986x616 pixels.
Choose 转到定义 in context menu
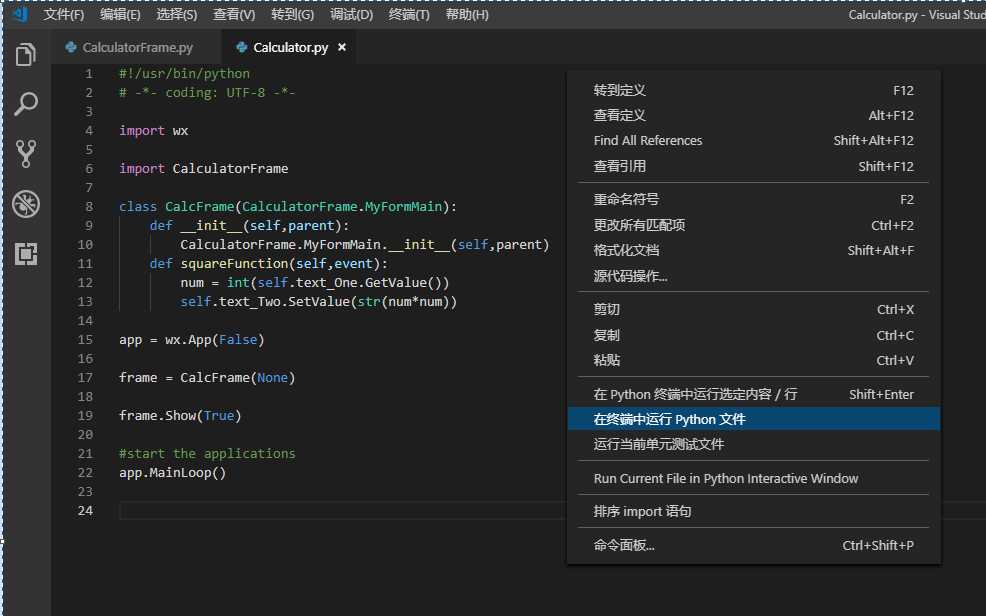(753, 91)
